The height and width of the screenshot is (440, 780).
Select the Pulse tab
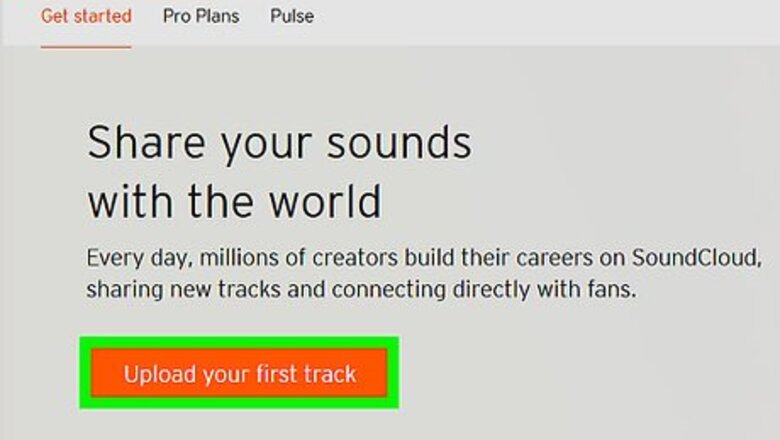291,17
